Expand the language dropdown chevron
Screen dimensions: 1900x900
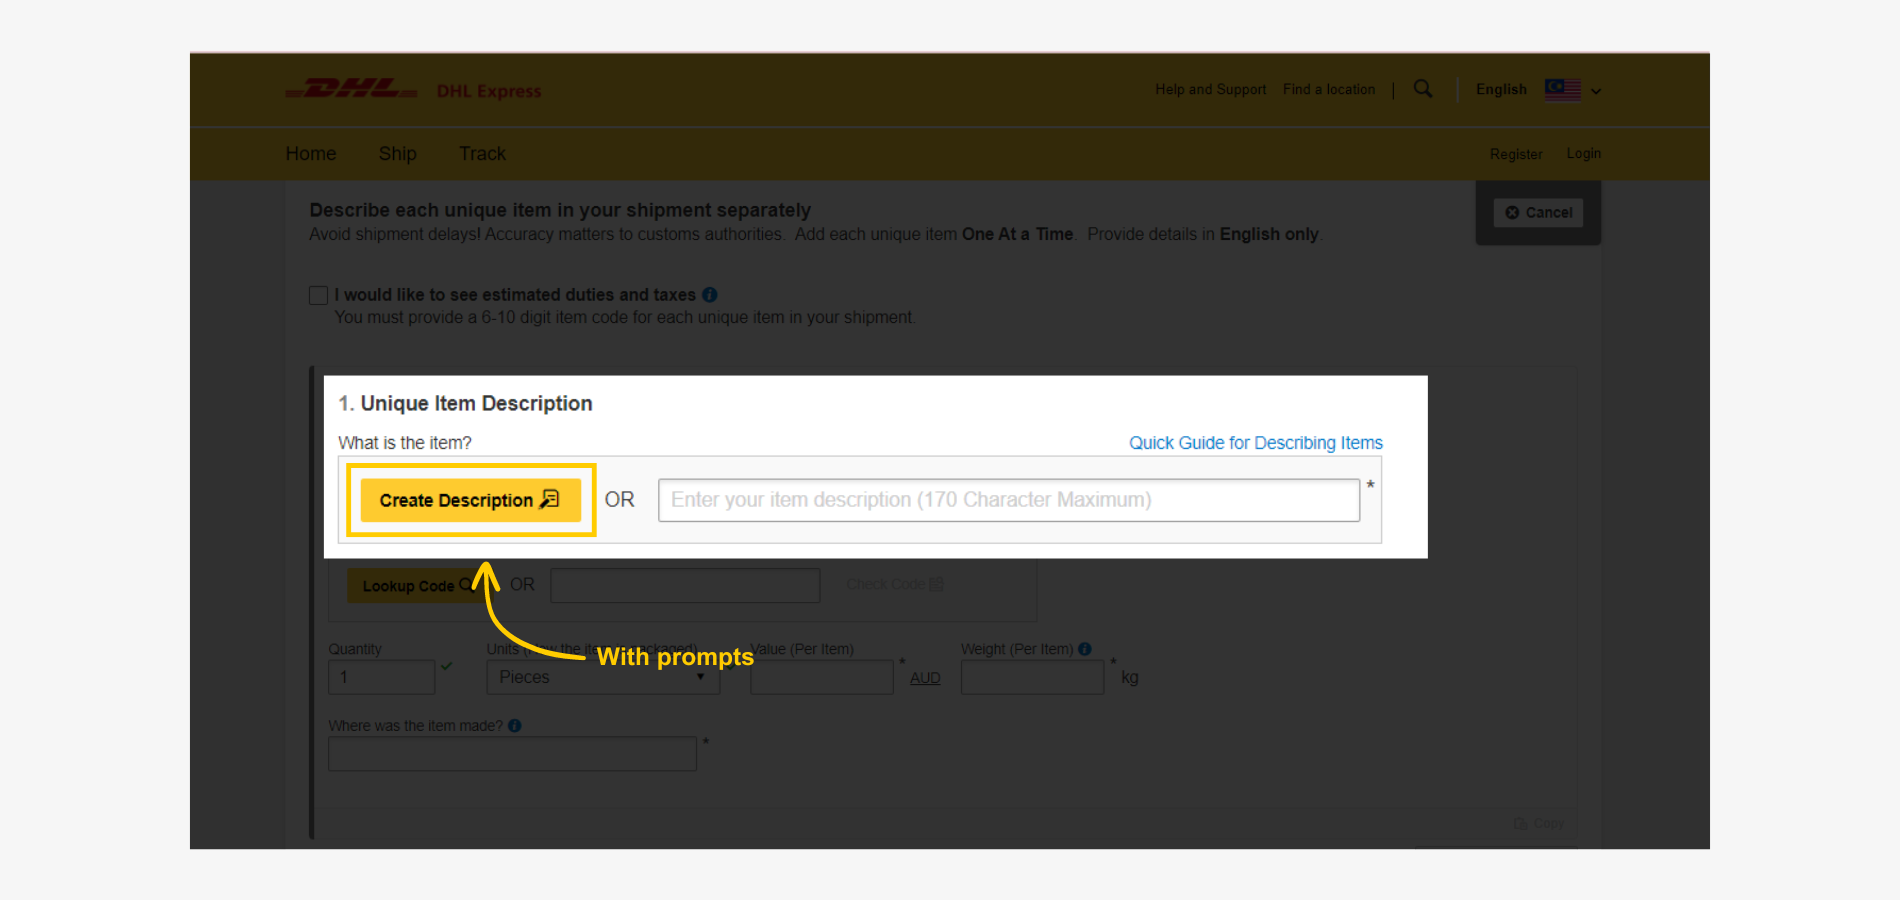coord(1596,91)
